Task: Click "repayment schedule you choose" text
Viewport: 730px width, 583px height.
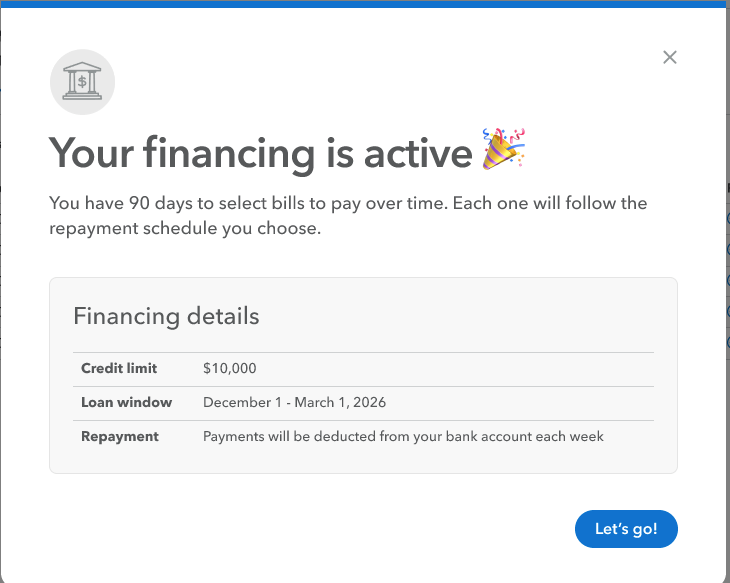Action: [x=186, y=229]
